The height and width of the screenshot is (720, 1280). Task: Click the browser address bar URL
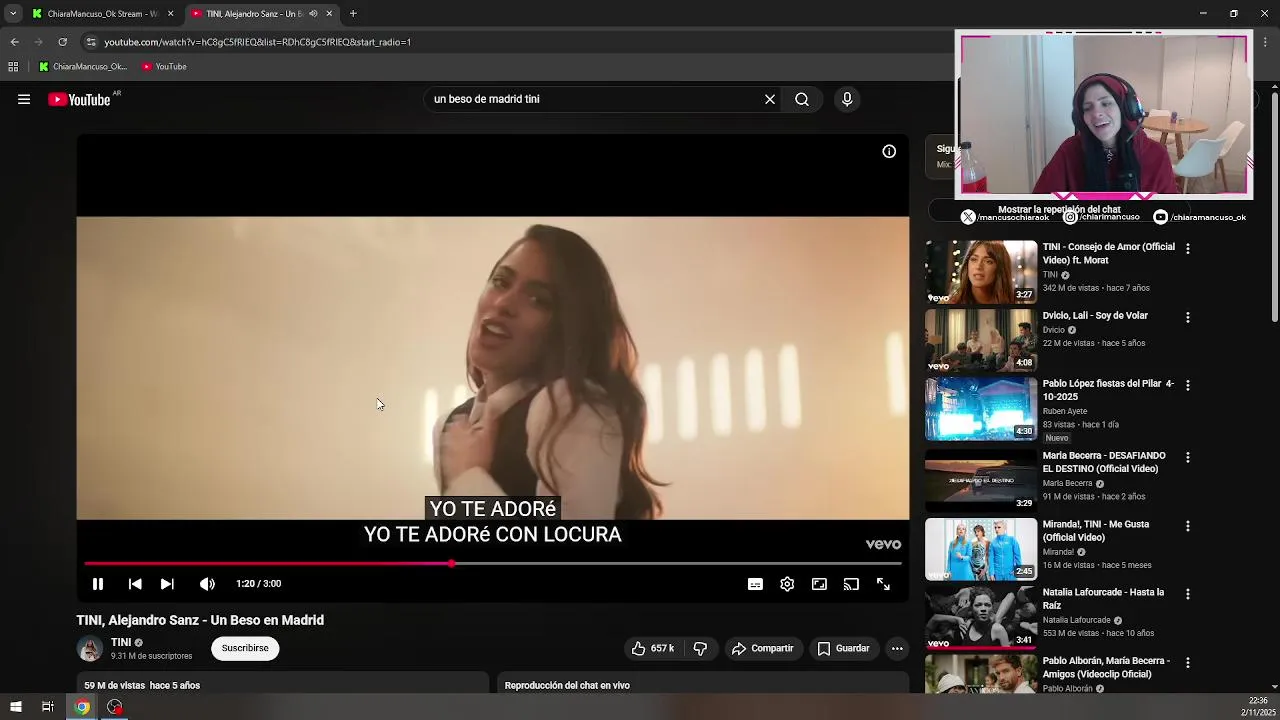(x=258, y=42)
